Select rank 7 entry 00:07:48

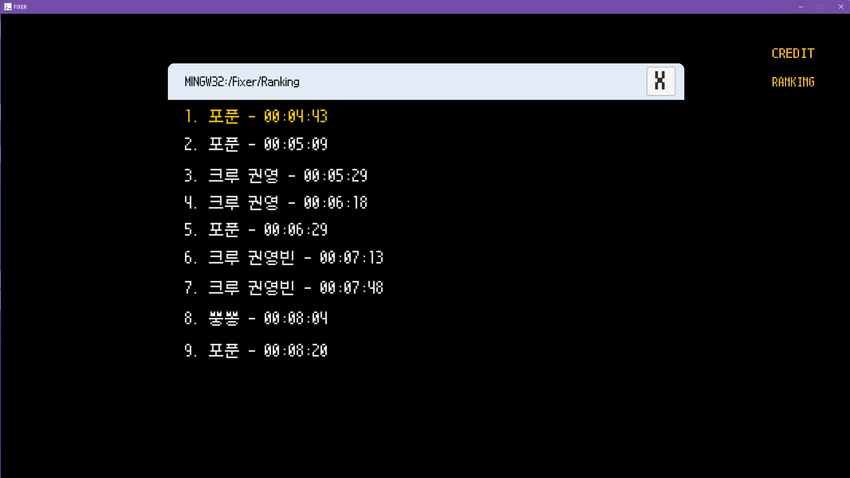[x=284, y=288]
